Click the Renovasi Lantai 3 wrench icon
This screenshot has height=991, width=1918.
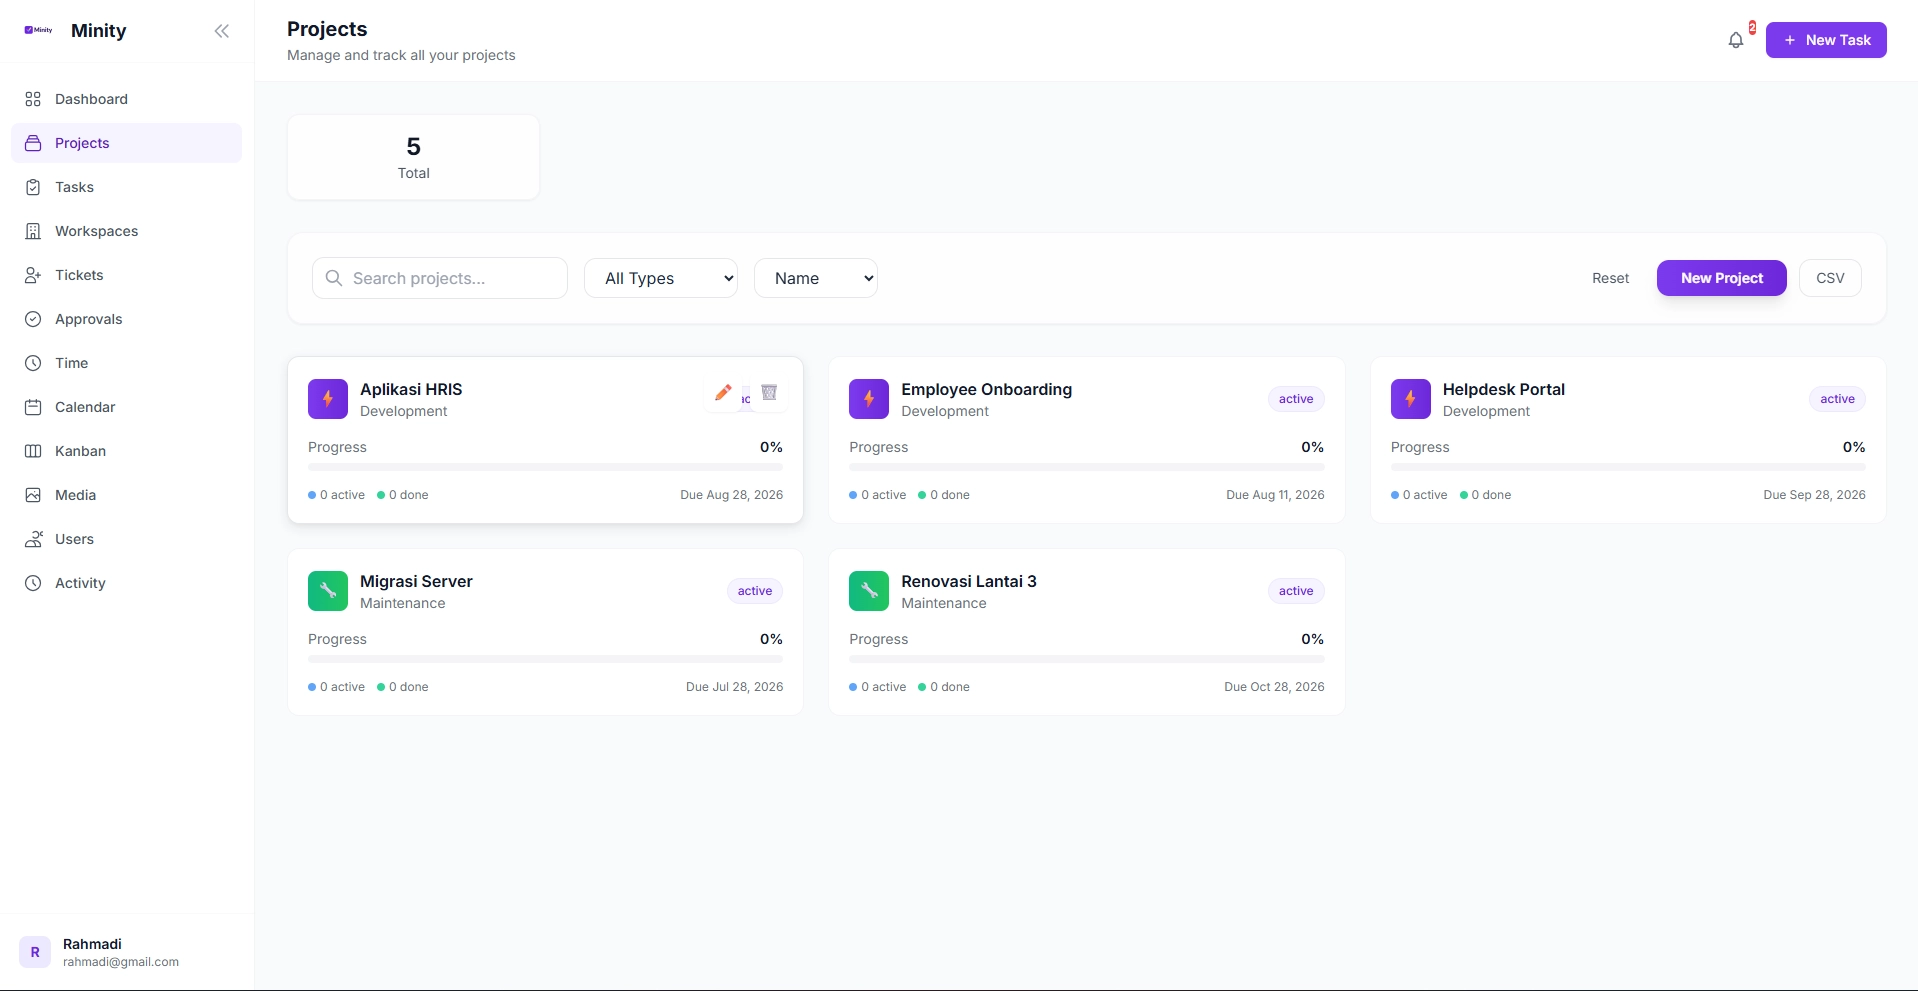pyautogui.click(x=869, y=591)
